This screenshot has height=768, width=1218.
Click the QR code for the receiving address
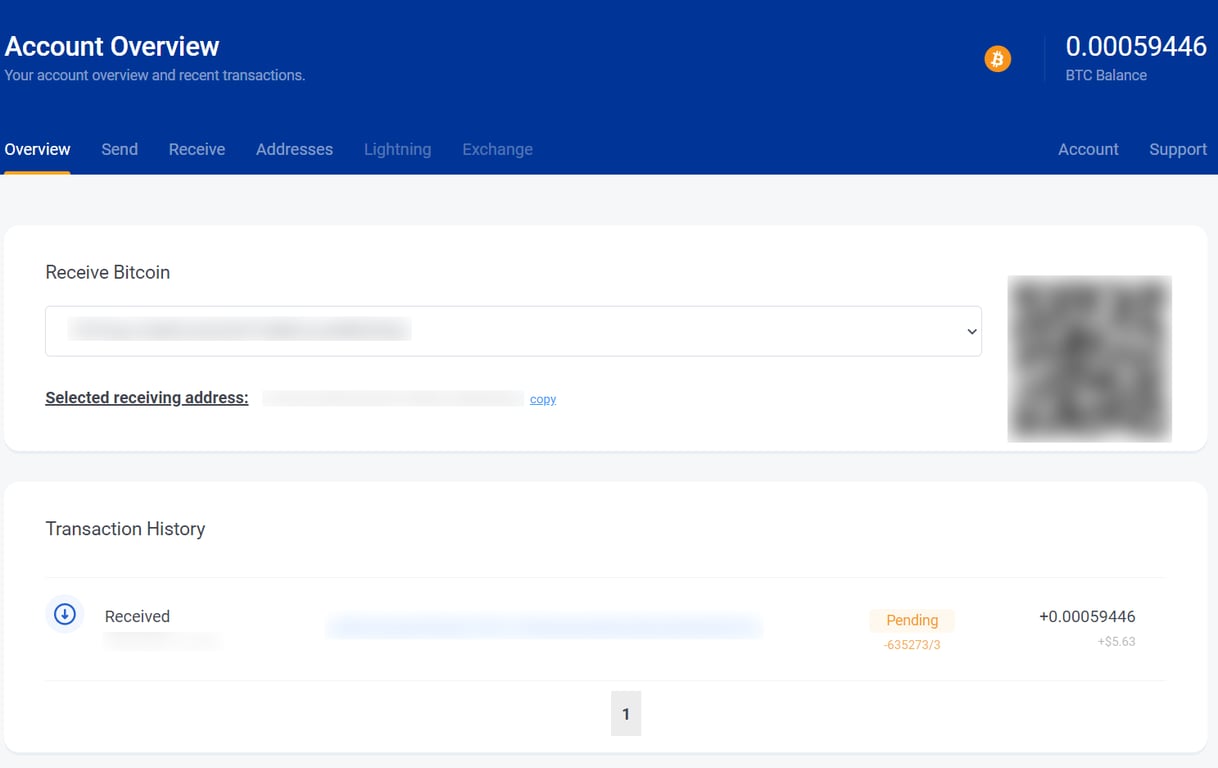click(1089, 358)
